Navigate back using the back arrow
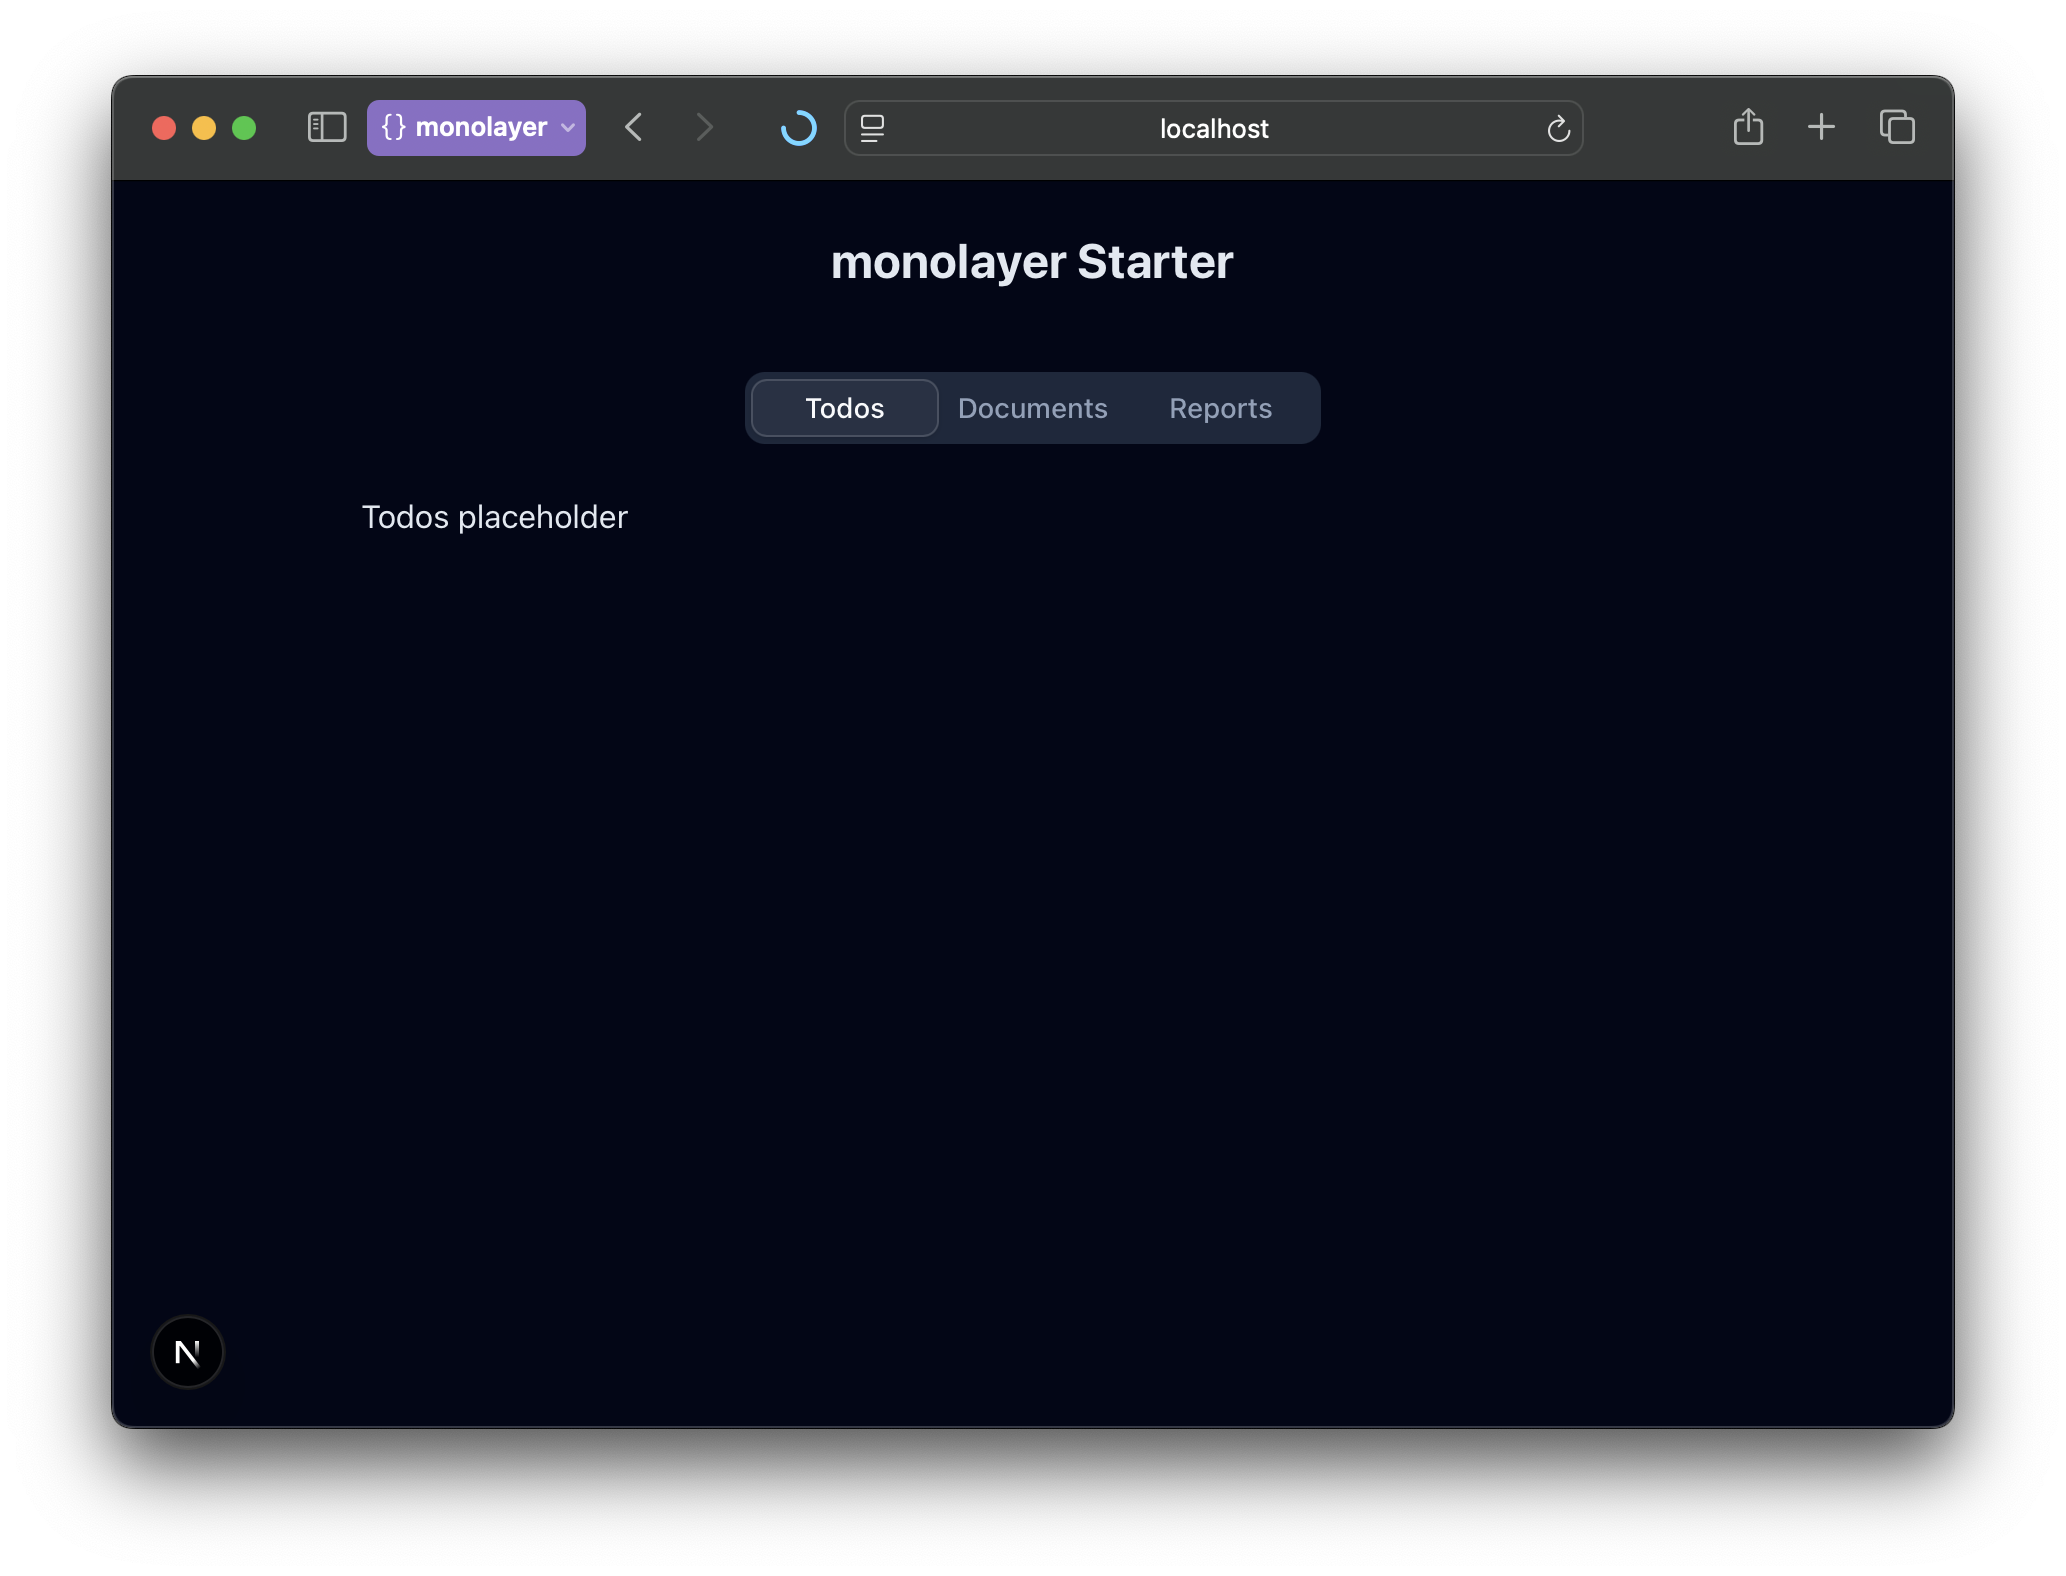This screenshot has height=1576, width=2066. tap(633, 127)
